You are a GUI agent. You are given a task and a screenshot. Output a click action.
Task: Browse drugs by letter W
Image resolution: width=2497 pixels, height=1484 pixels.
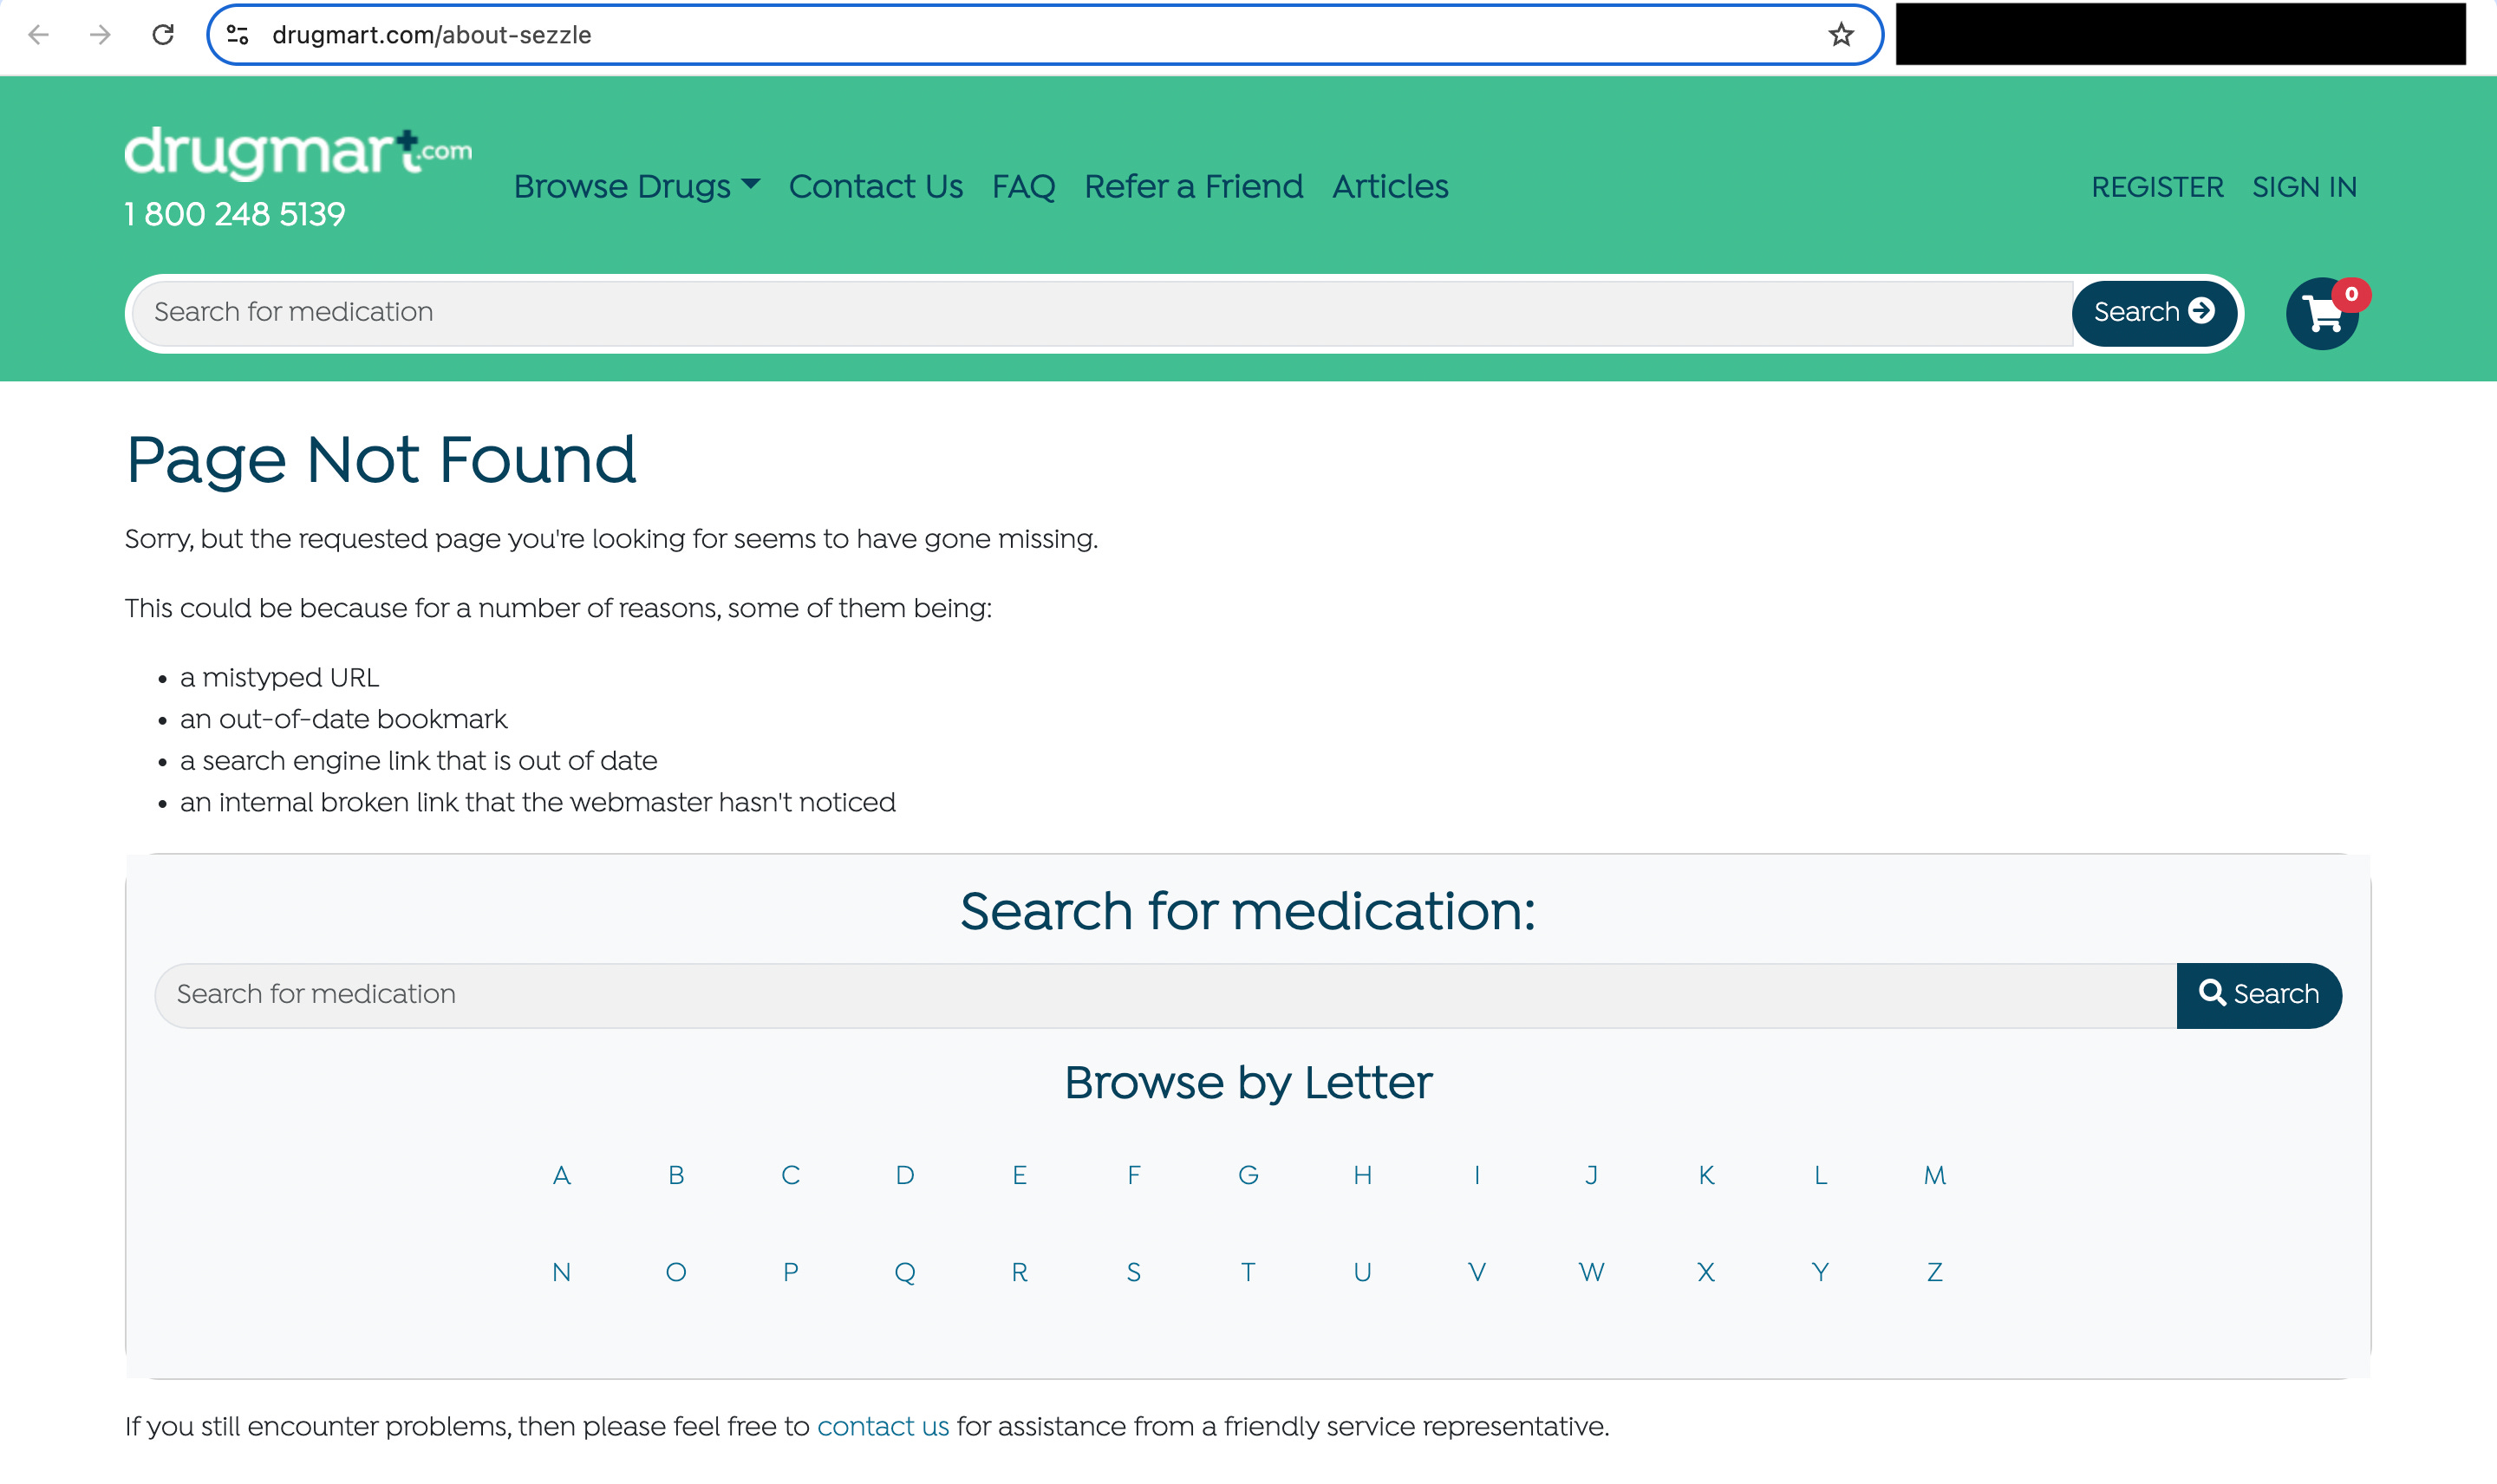click(x=1591, y=1273)
